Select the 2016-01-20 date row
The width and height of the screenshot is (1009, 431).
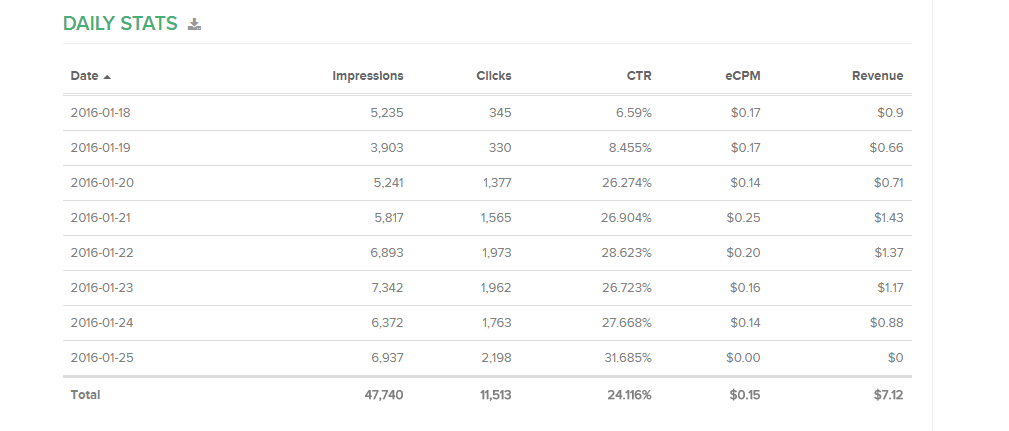point(100,183)
